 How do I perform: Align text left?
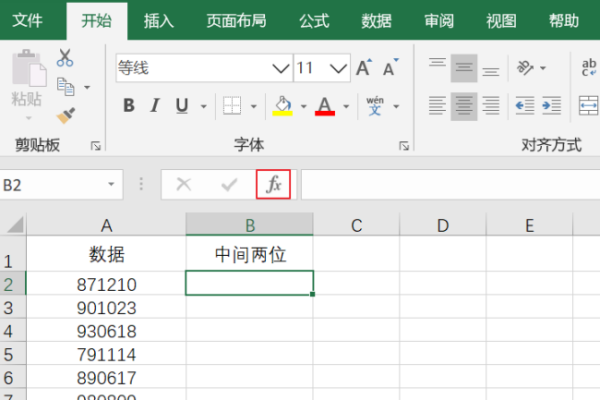tap(437, 106)
